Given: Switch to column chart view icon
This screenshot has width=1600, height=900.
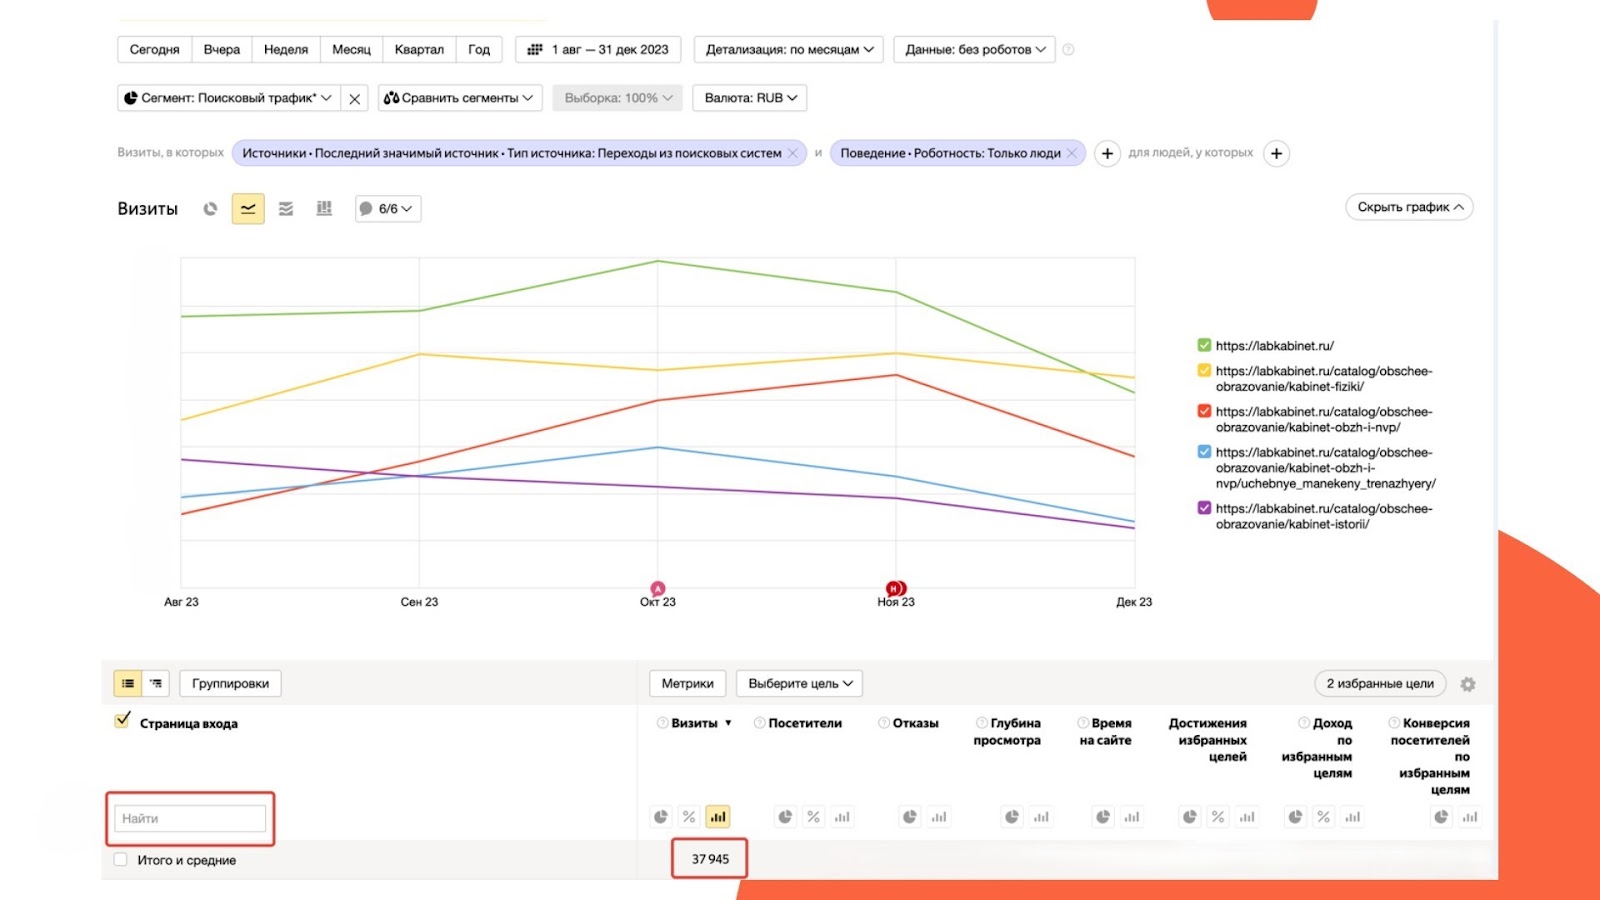Looking at the screenshot, I should click(x=324, y=209).
